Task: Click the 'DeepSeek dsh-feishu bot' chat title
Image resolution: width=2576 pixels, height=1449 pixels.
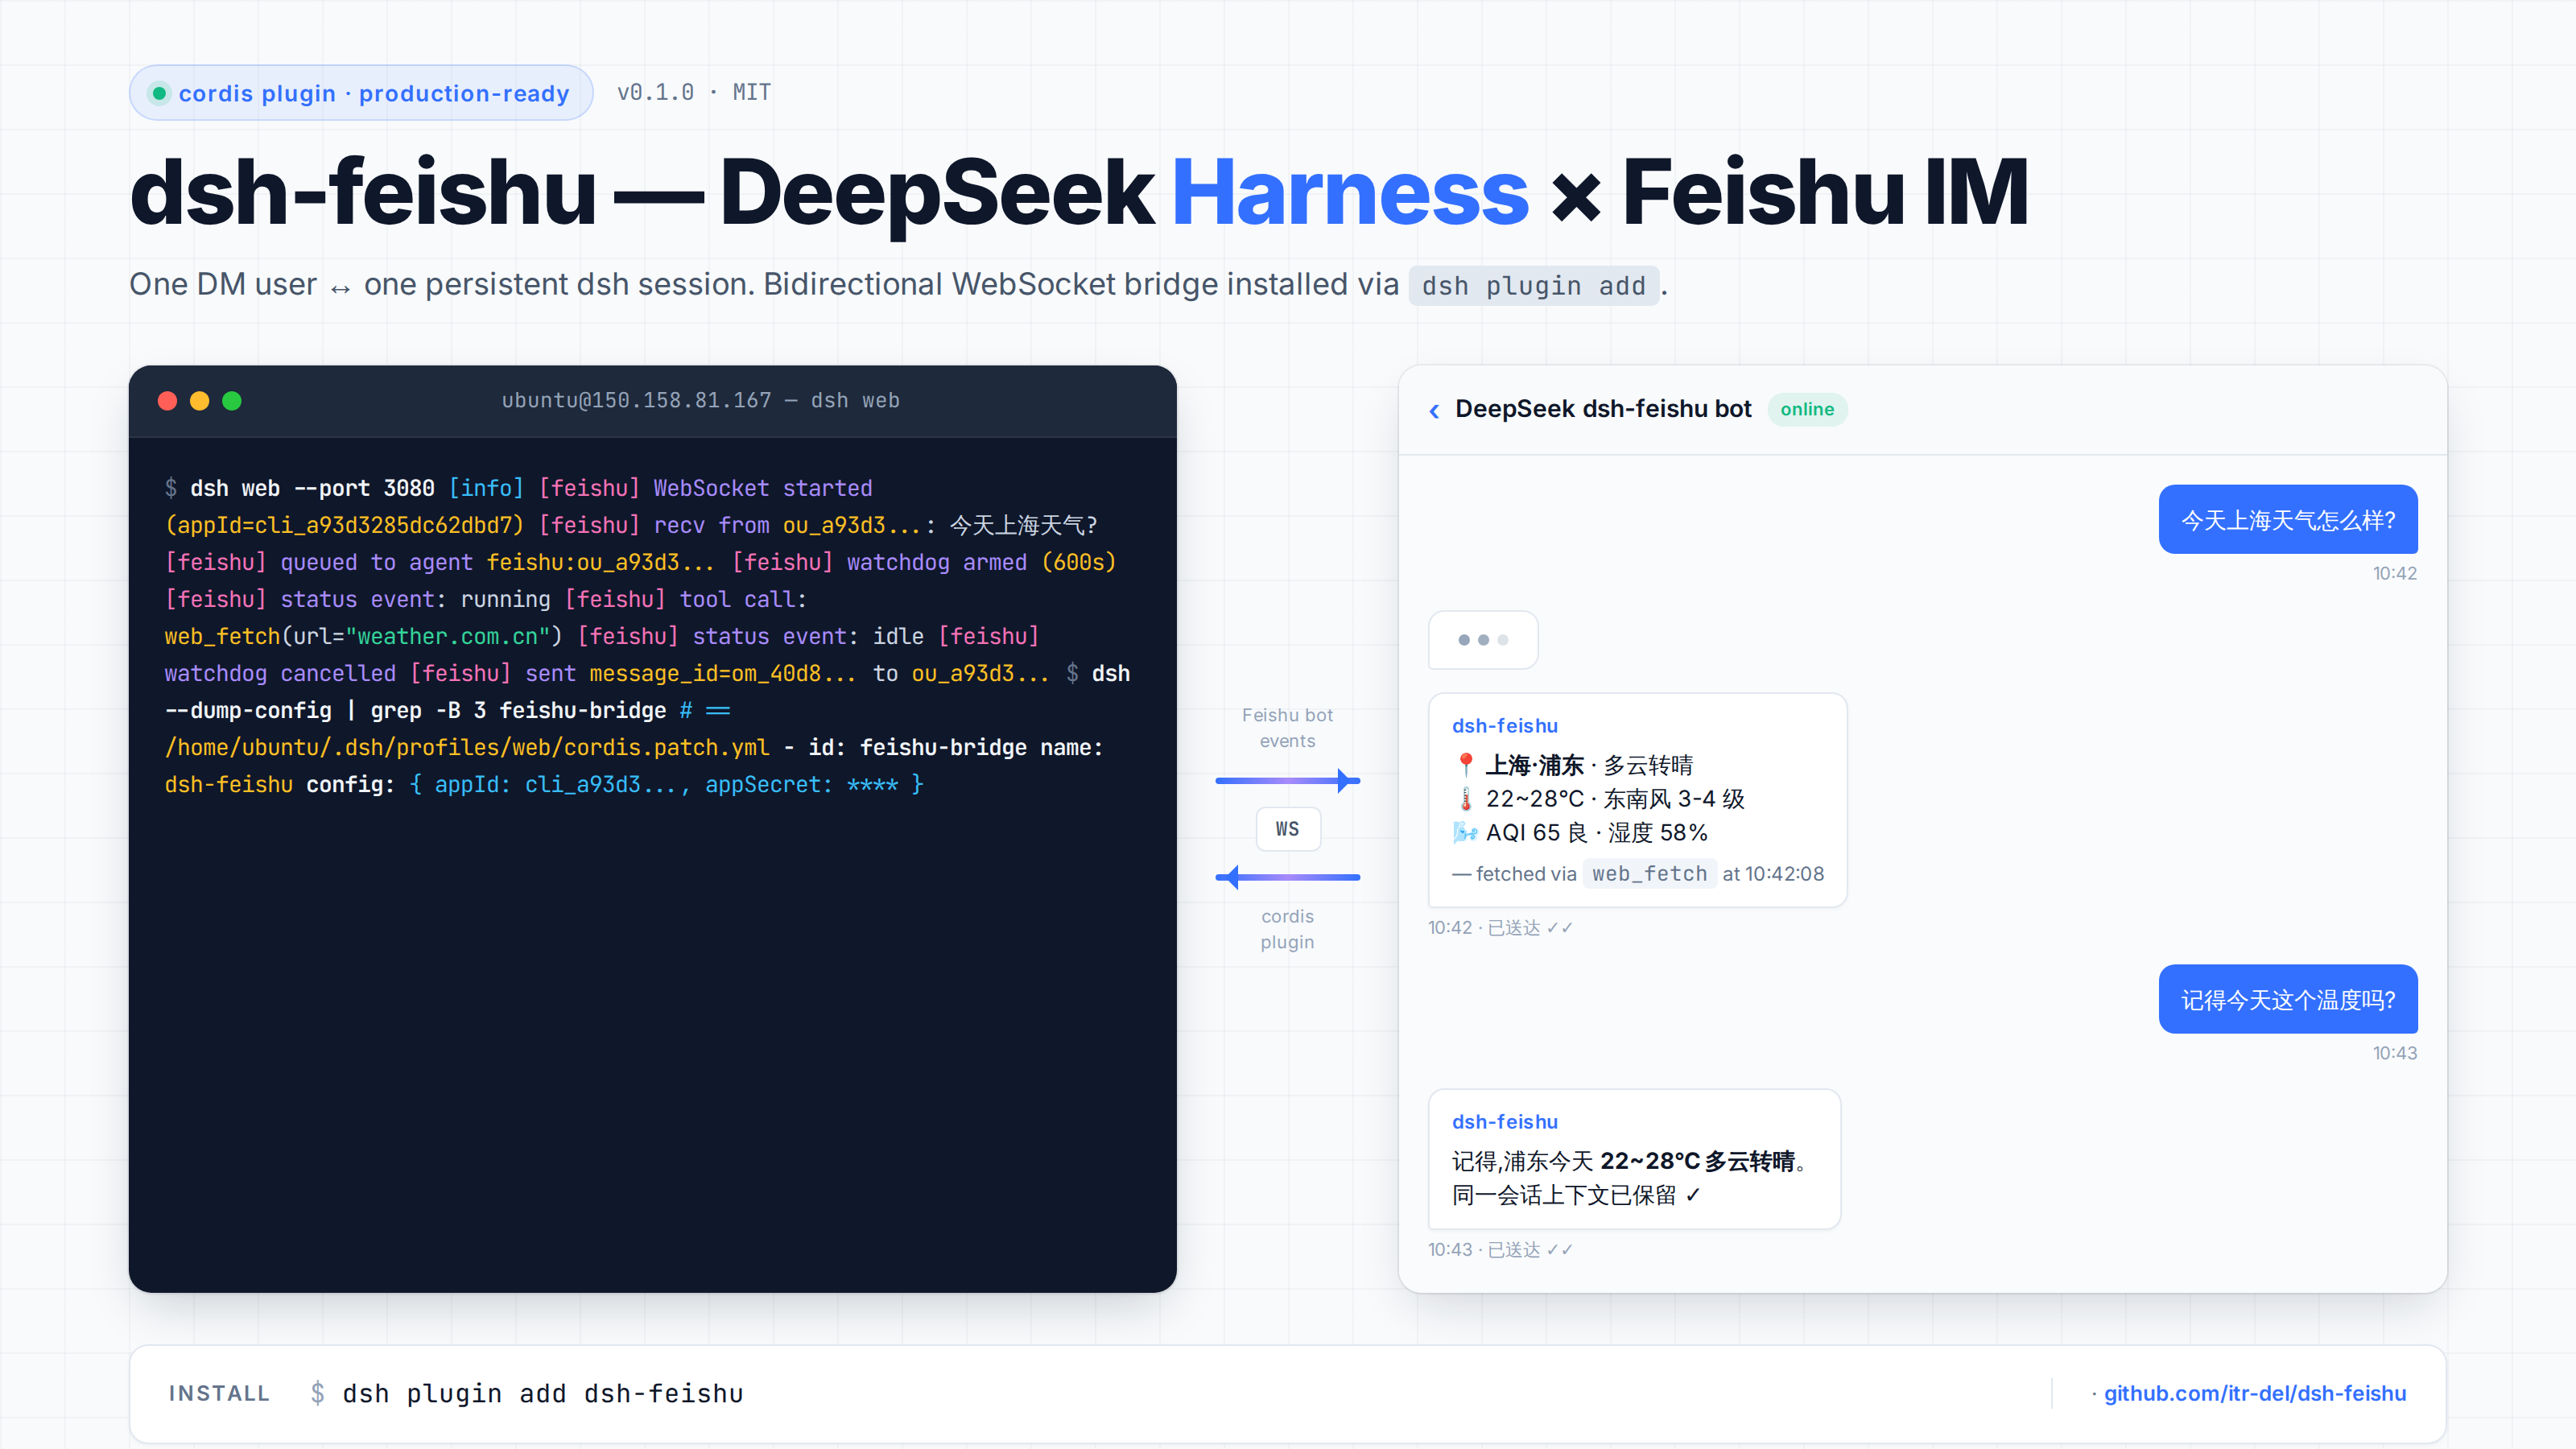Action: [x=1603, y=409]
